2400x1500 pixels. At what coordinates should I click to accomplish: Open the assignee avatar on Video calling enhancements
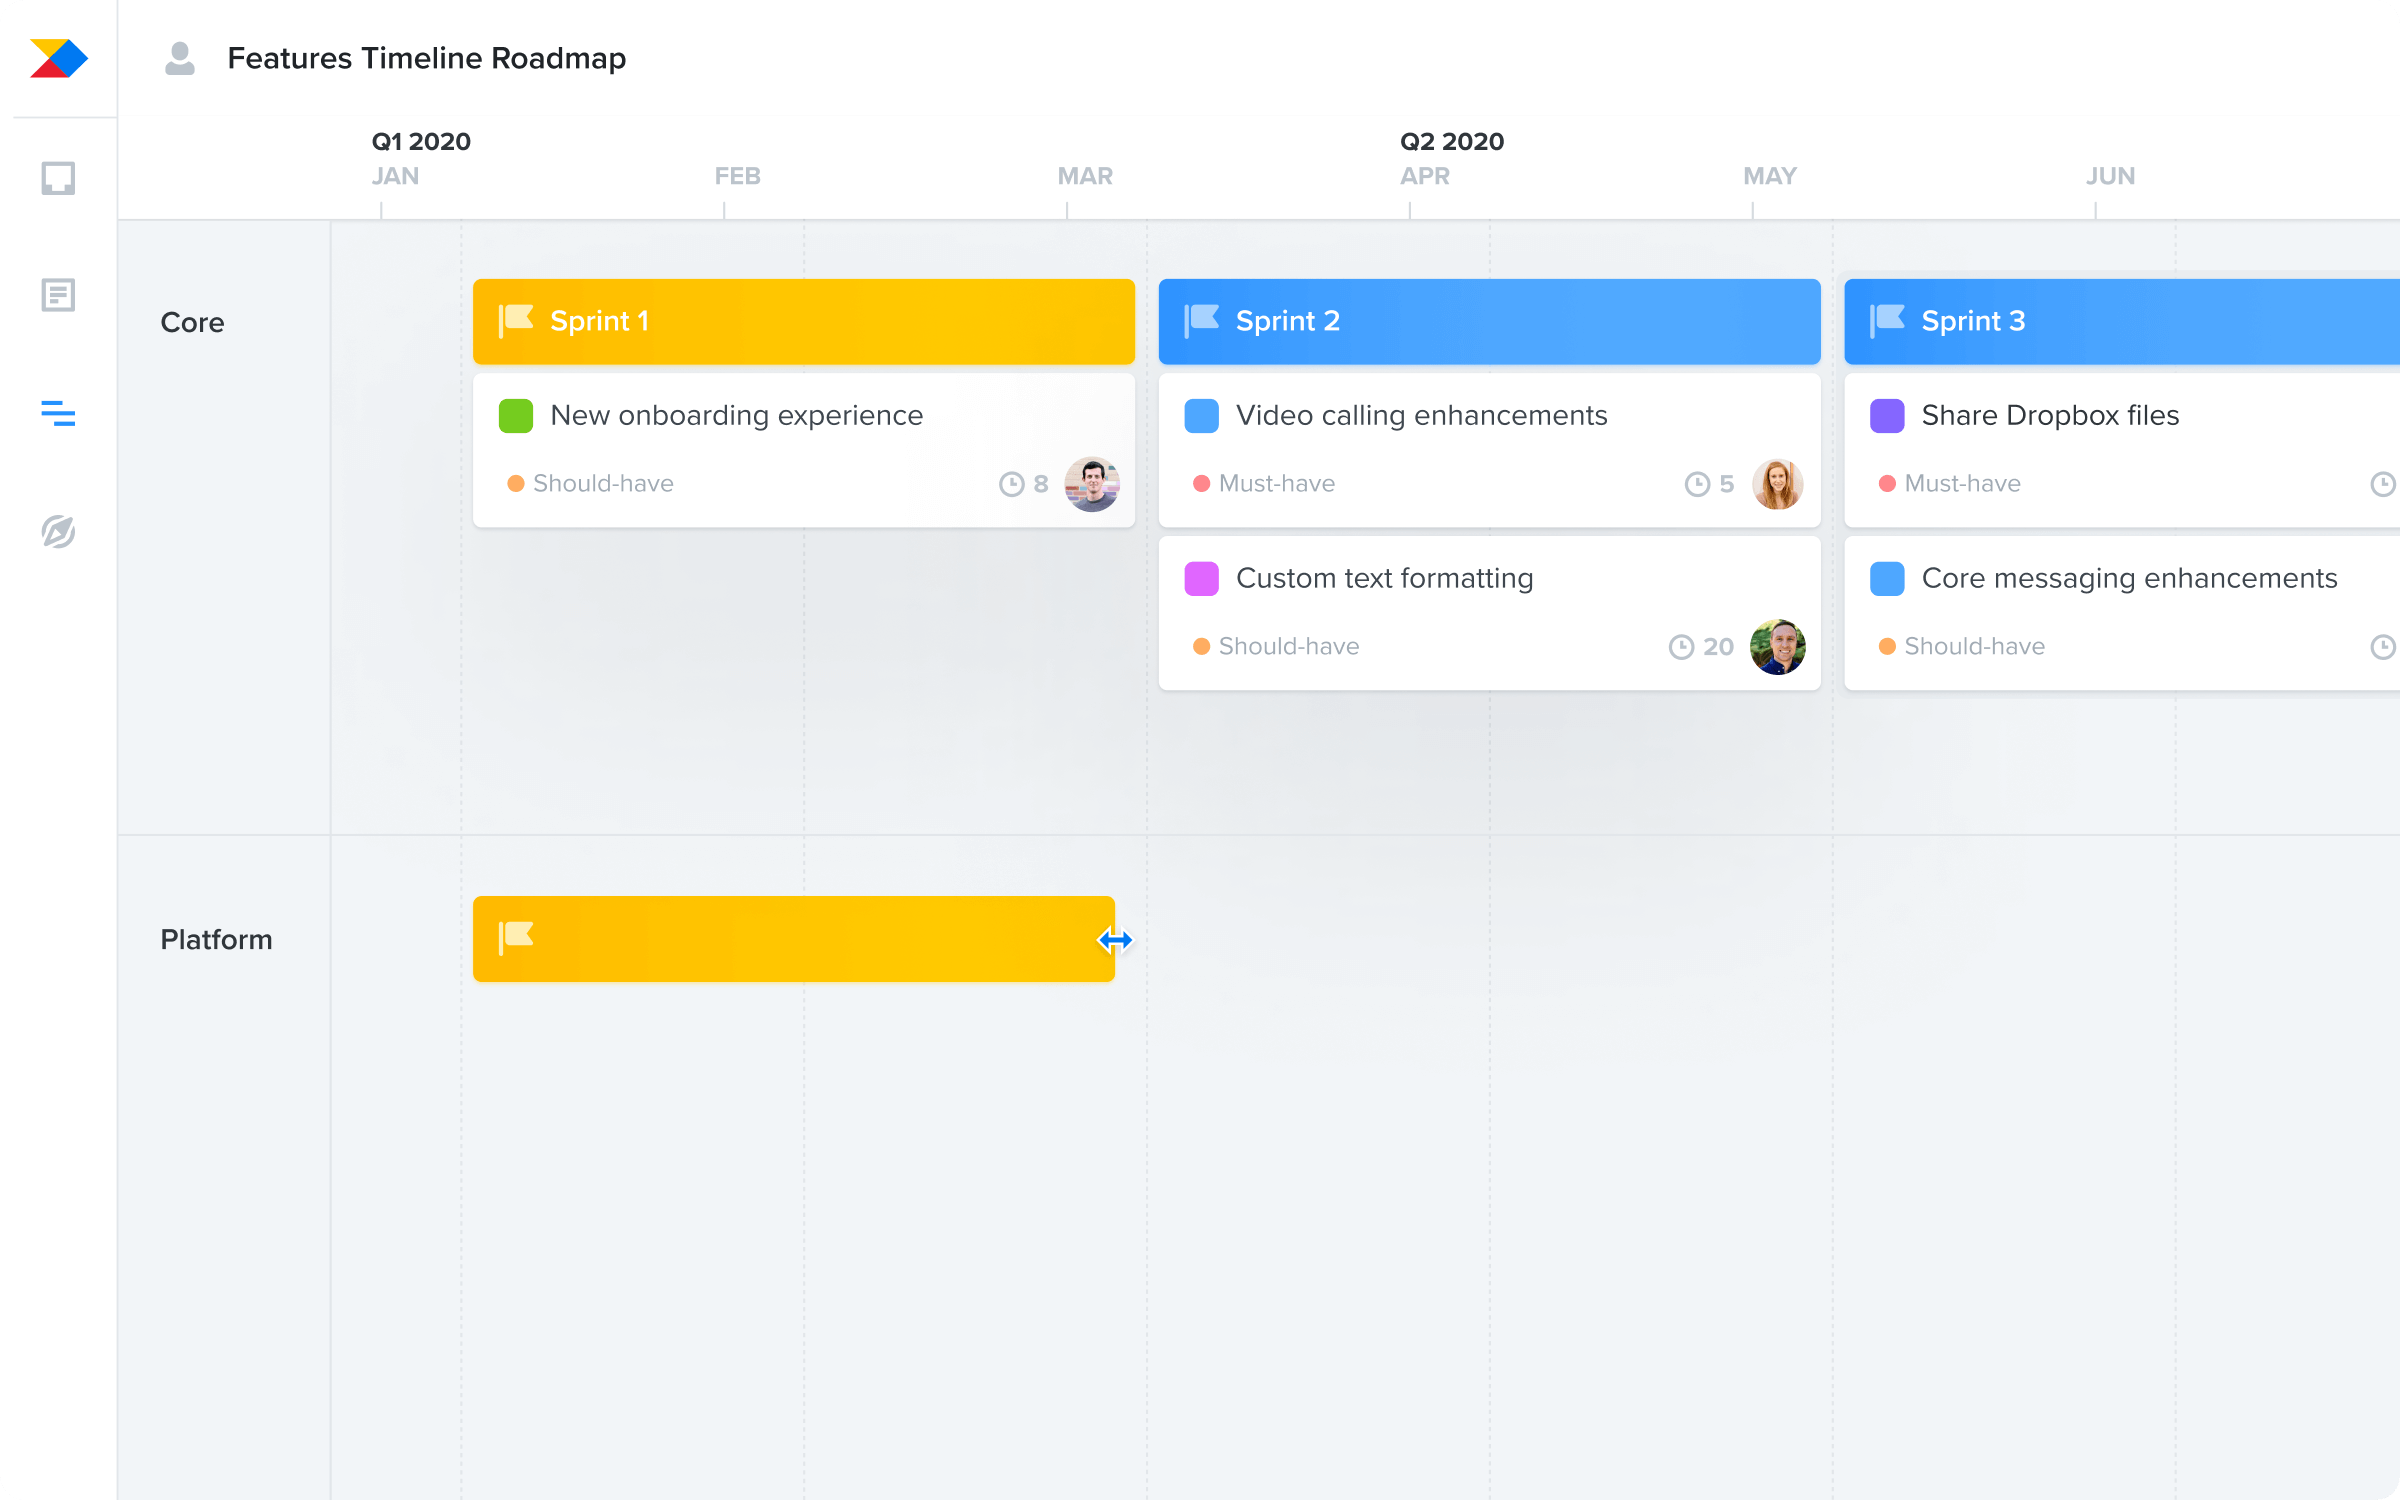tap(1778, 484)
